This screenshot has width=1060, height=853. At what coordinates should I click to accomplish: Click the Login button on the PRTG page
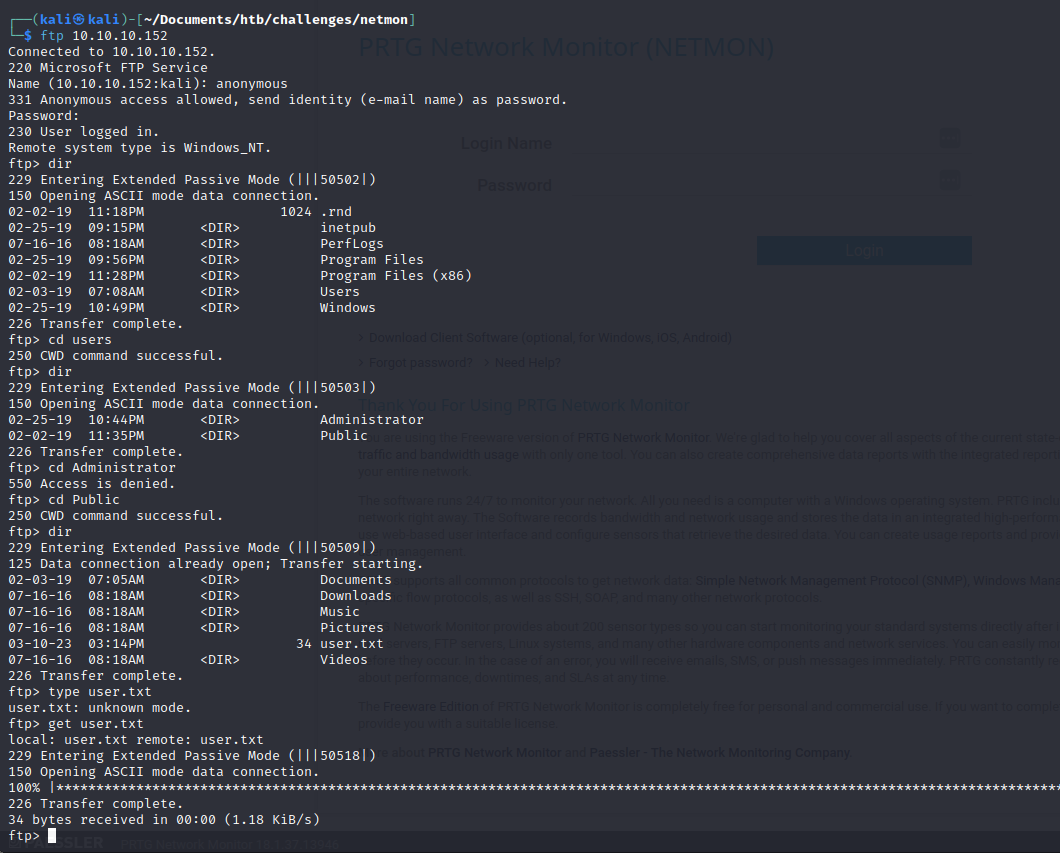point(864,251)
